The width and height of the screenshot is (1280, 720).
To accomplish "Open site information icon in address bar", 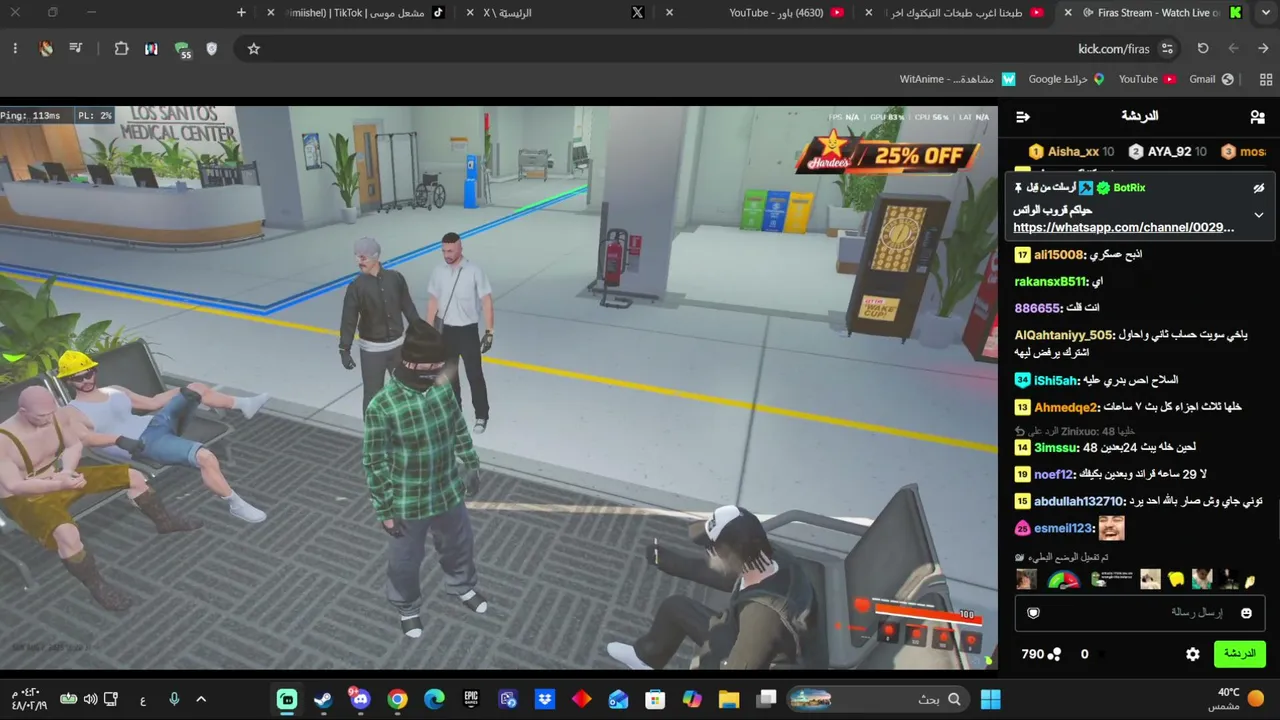I will pyautogui.click(x=1167, y=48).
